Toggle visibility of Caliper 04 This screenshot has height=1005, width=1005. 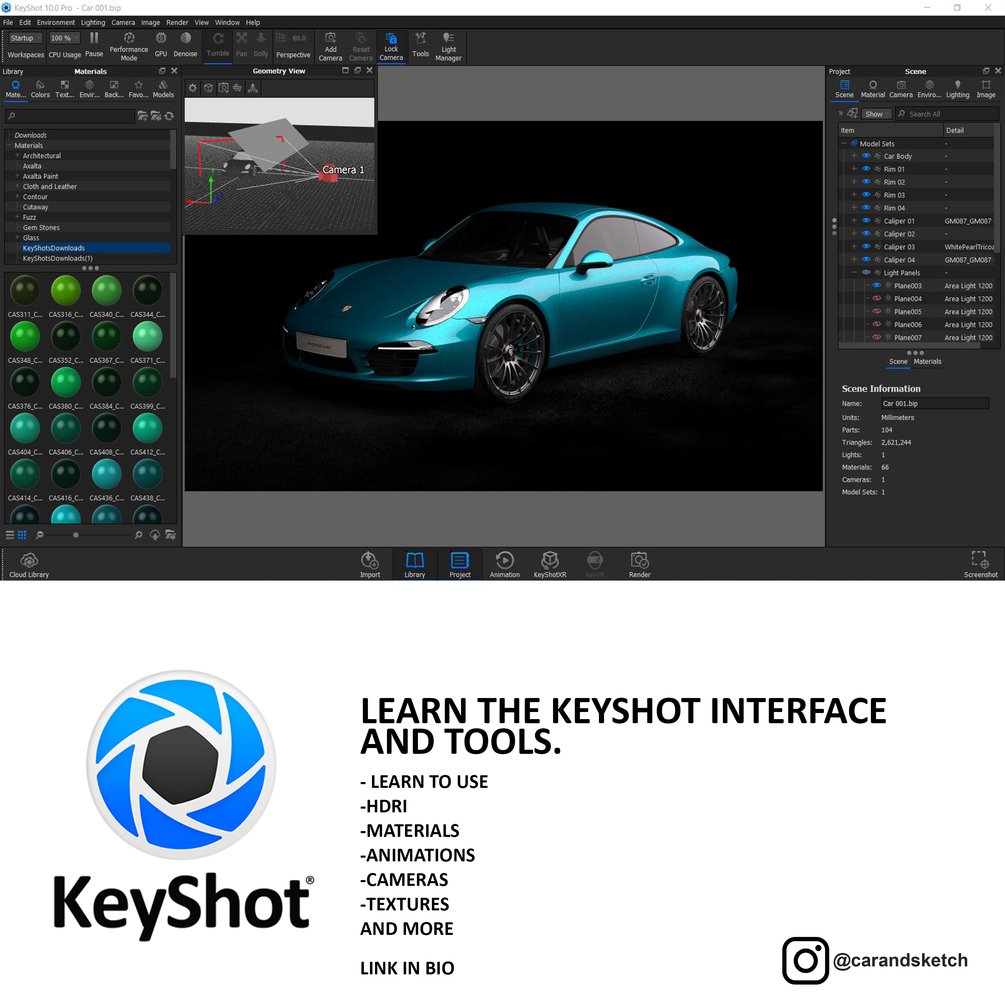pyautogui.click(x=866, y=260)
